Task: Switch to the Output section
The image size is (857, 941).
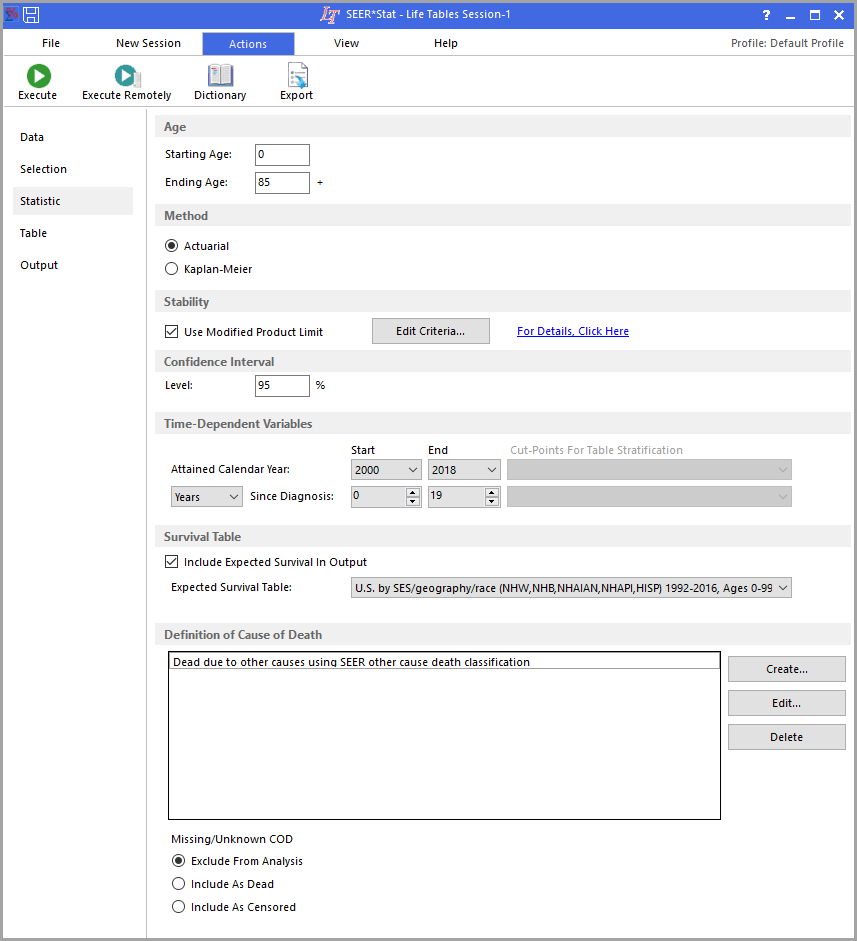Action: (37, 264)
